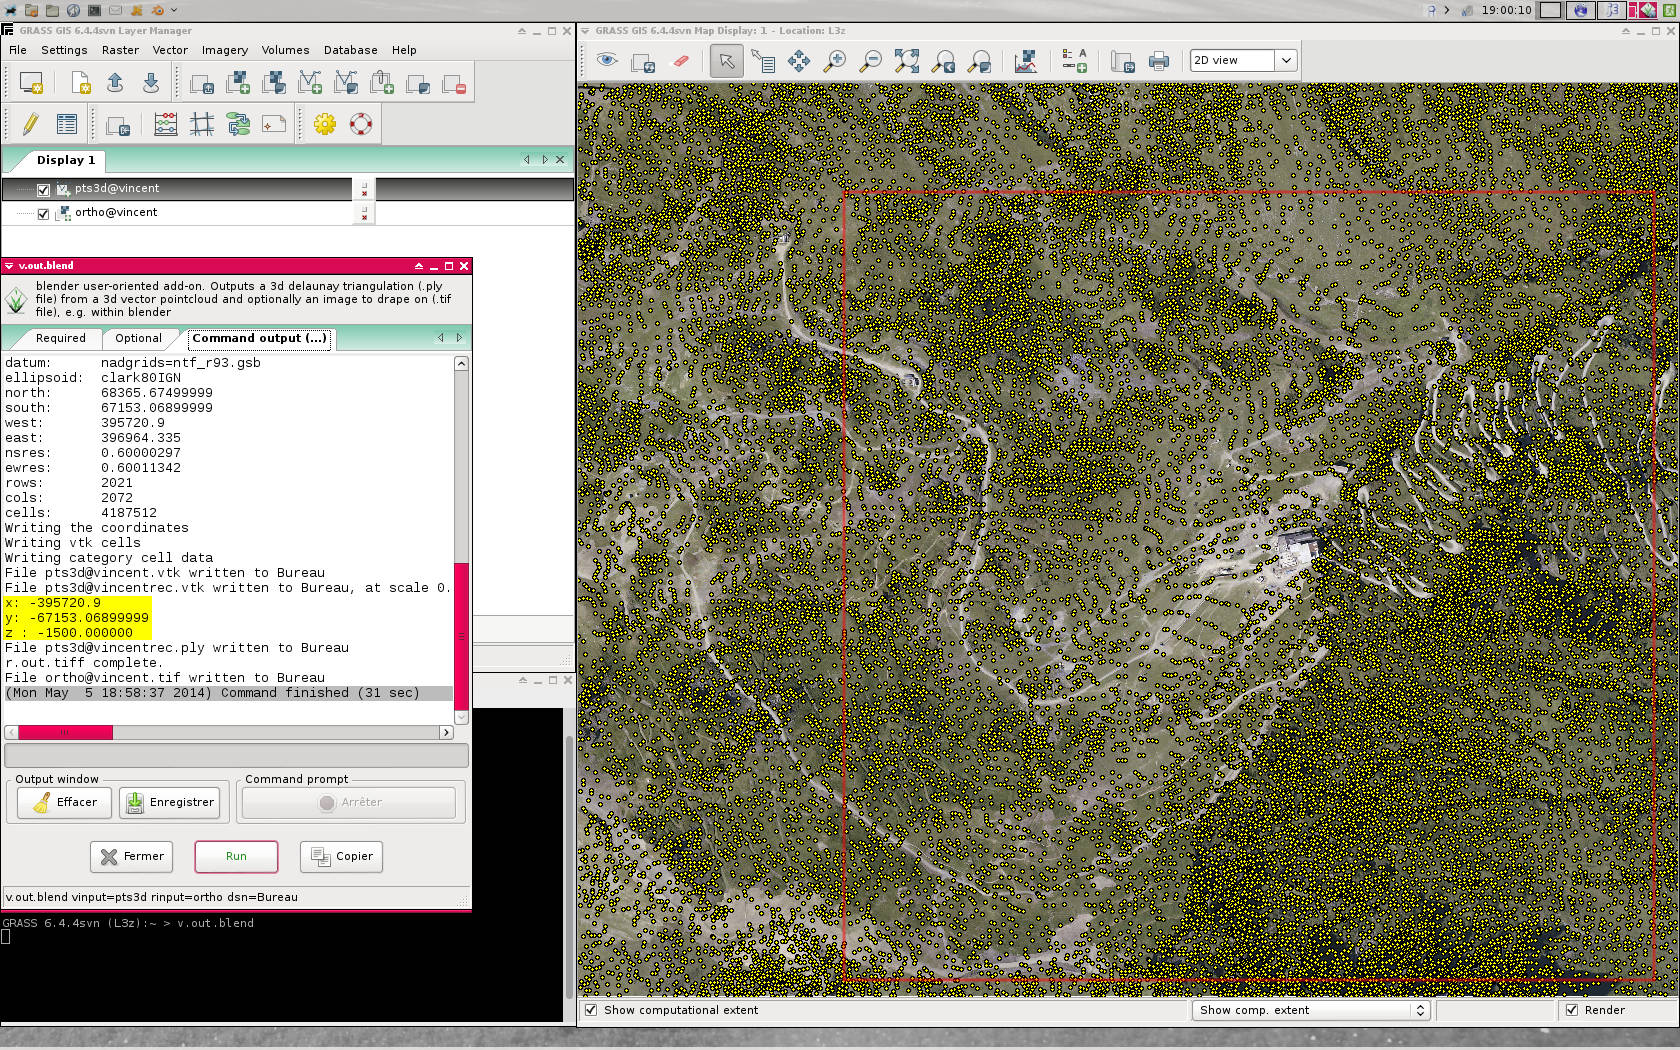Click the Print display printer icon
Screen dimensions: 1680x1050
click(x=1159, y=61)
